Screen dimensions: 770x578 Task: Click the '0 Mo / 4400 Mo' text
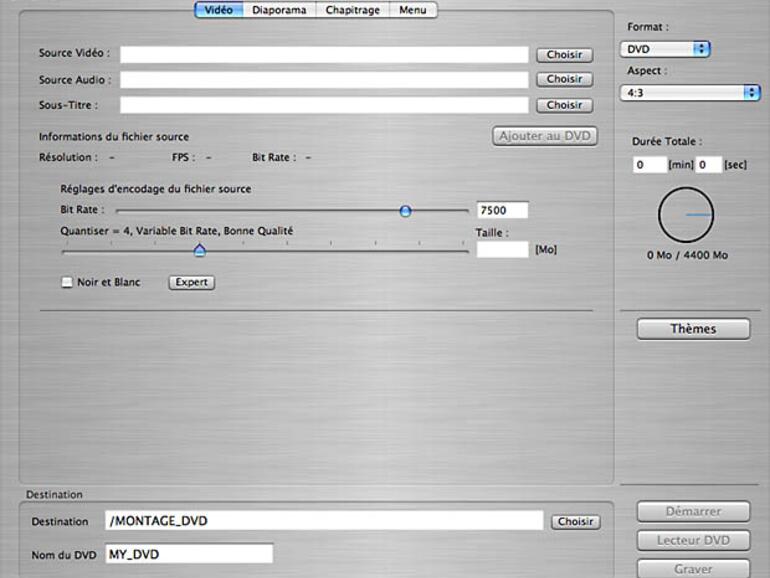(x=687, y=255)
